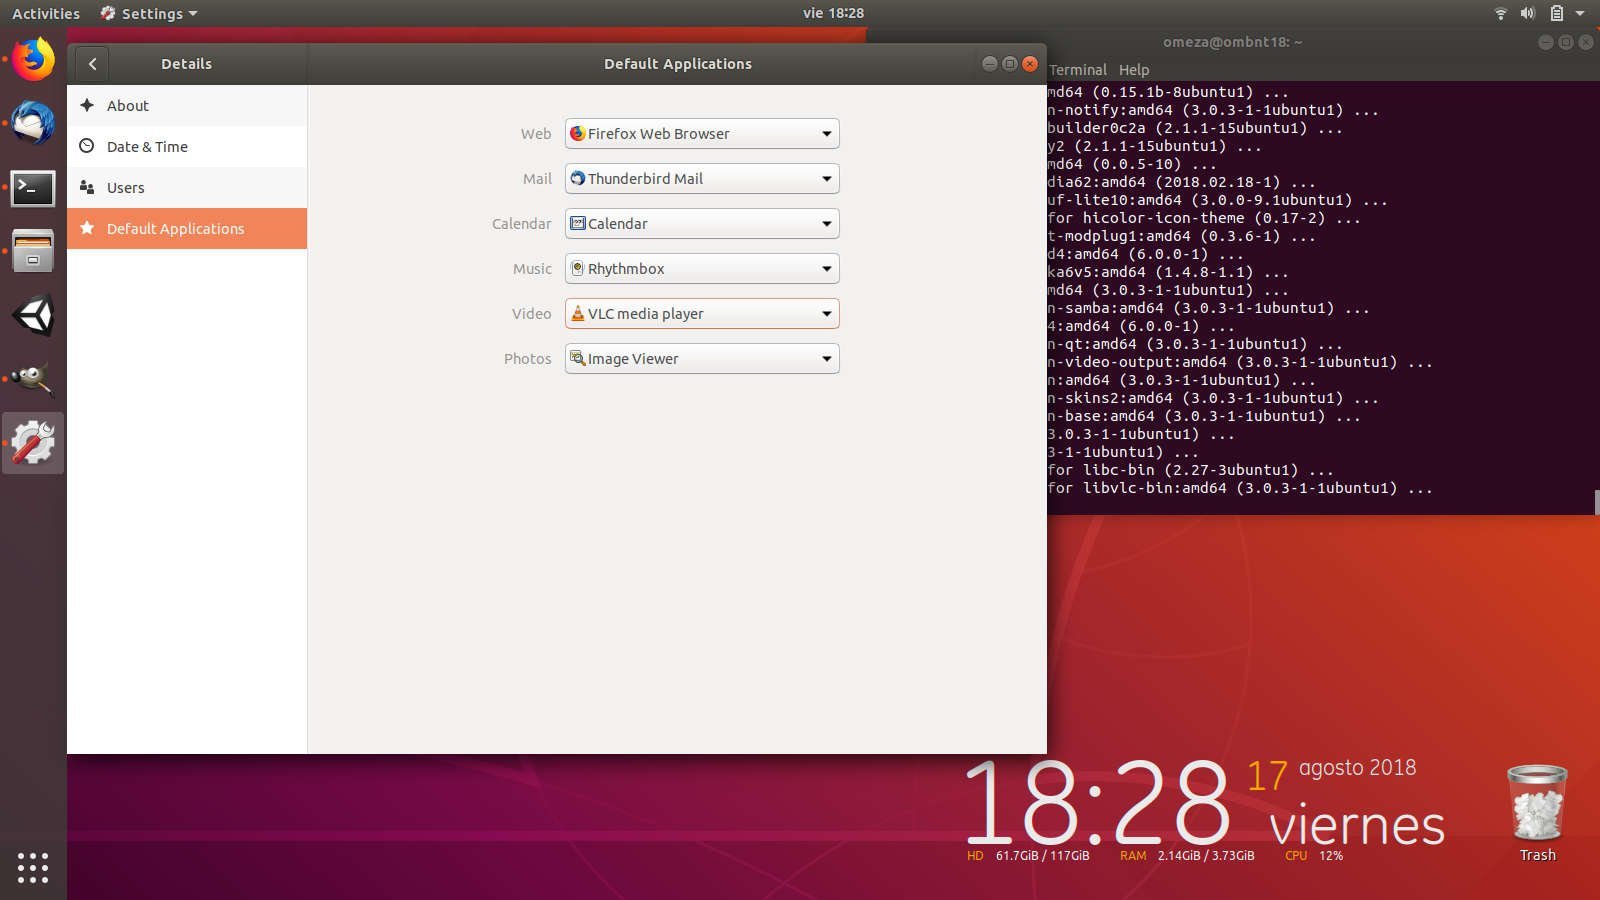
Task: Open the Users panel
Action: [187, 187]
